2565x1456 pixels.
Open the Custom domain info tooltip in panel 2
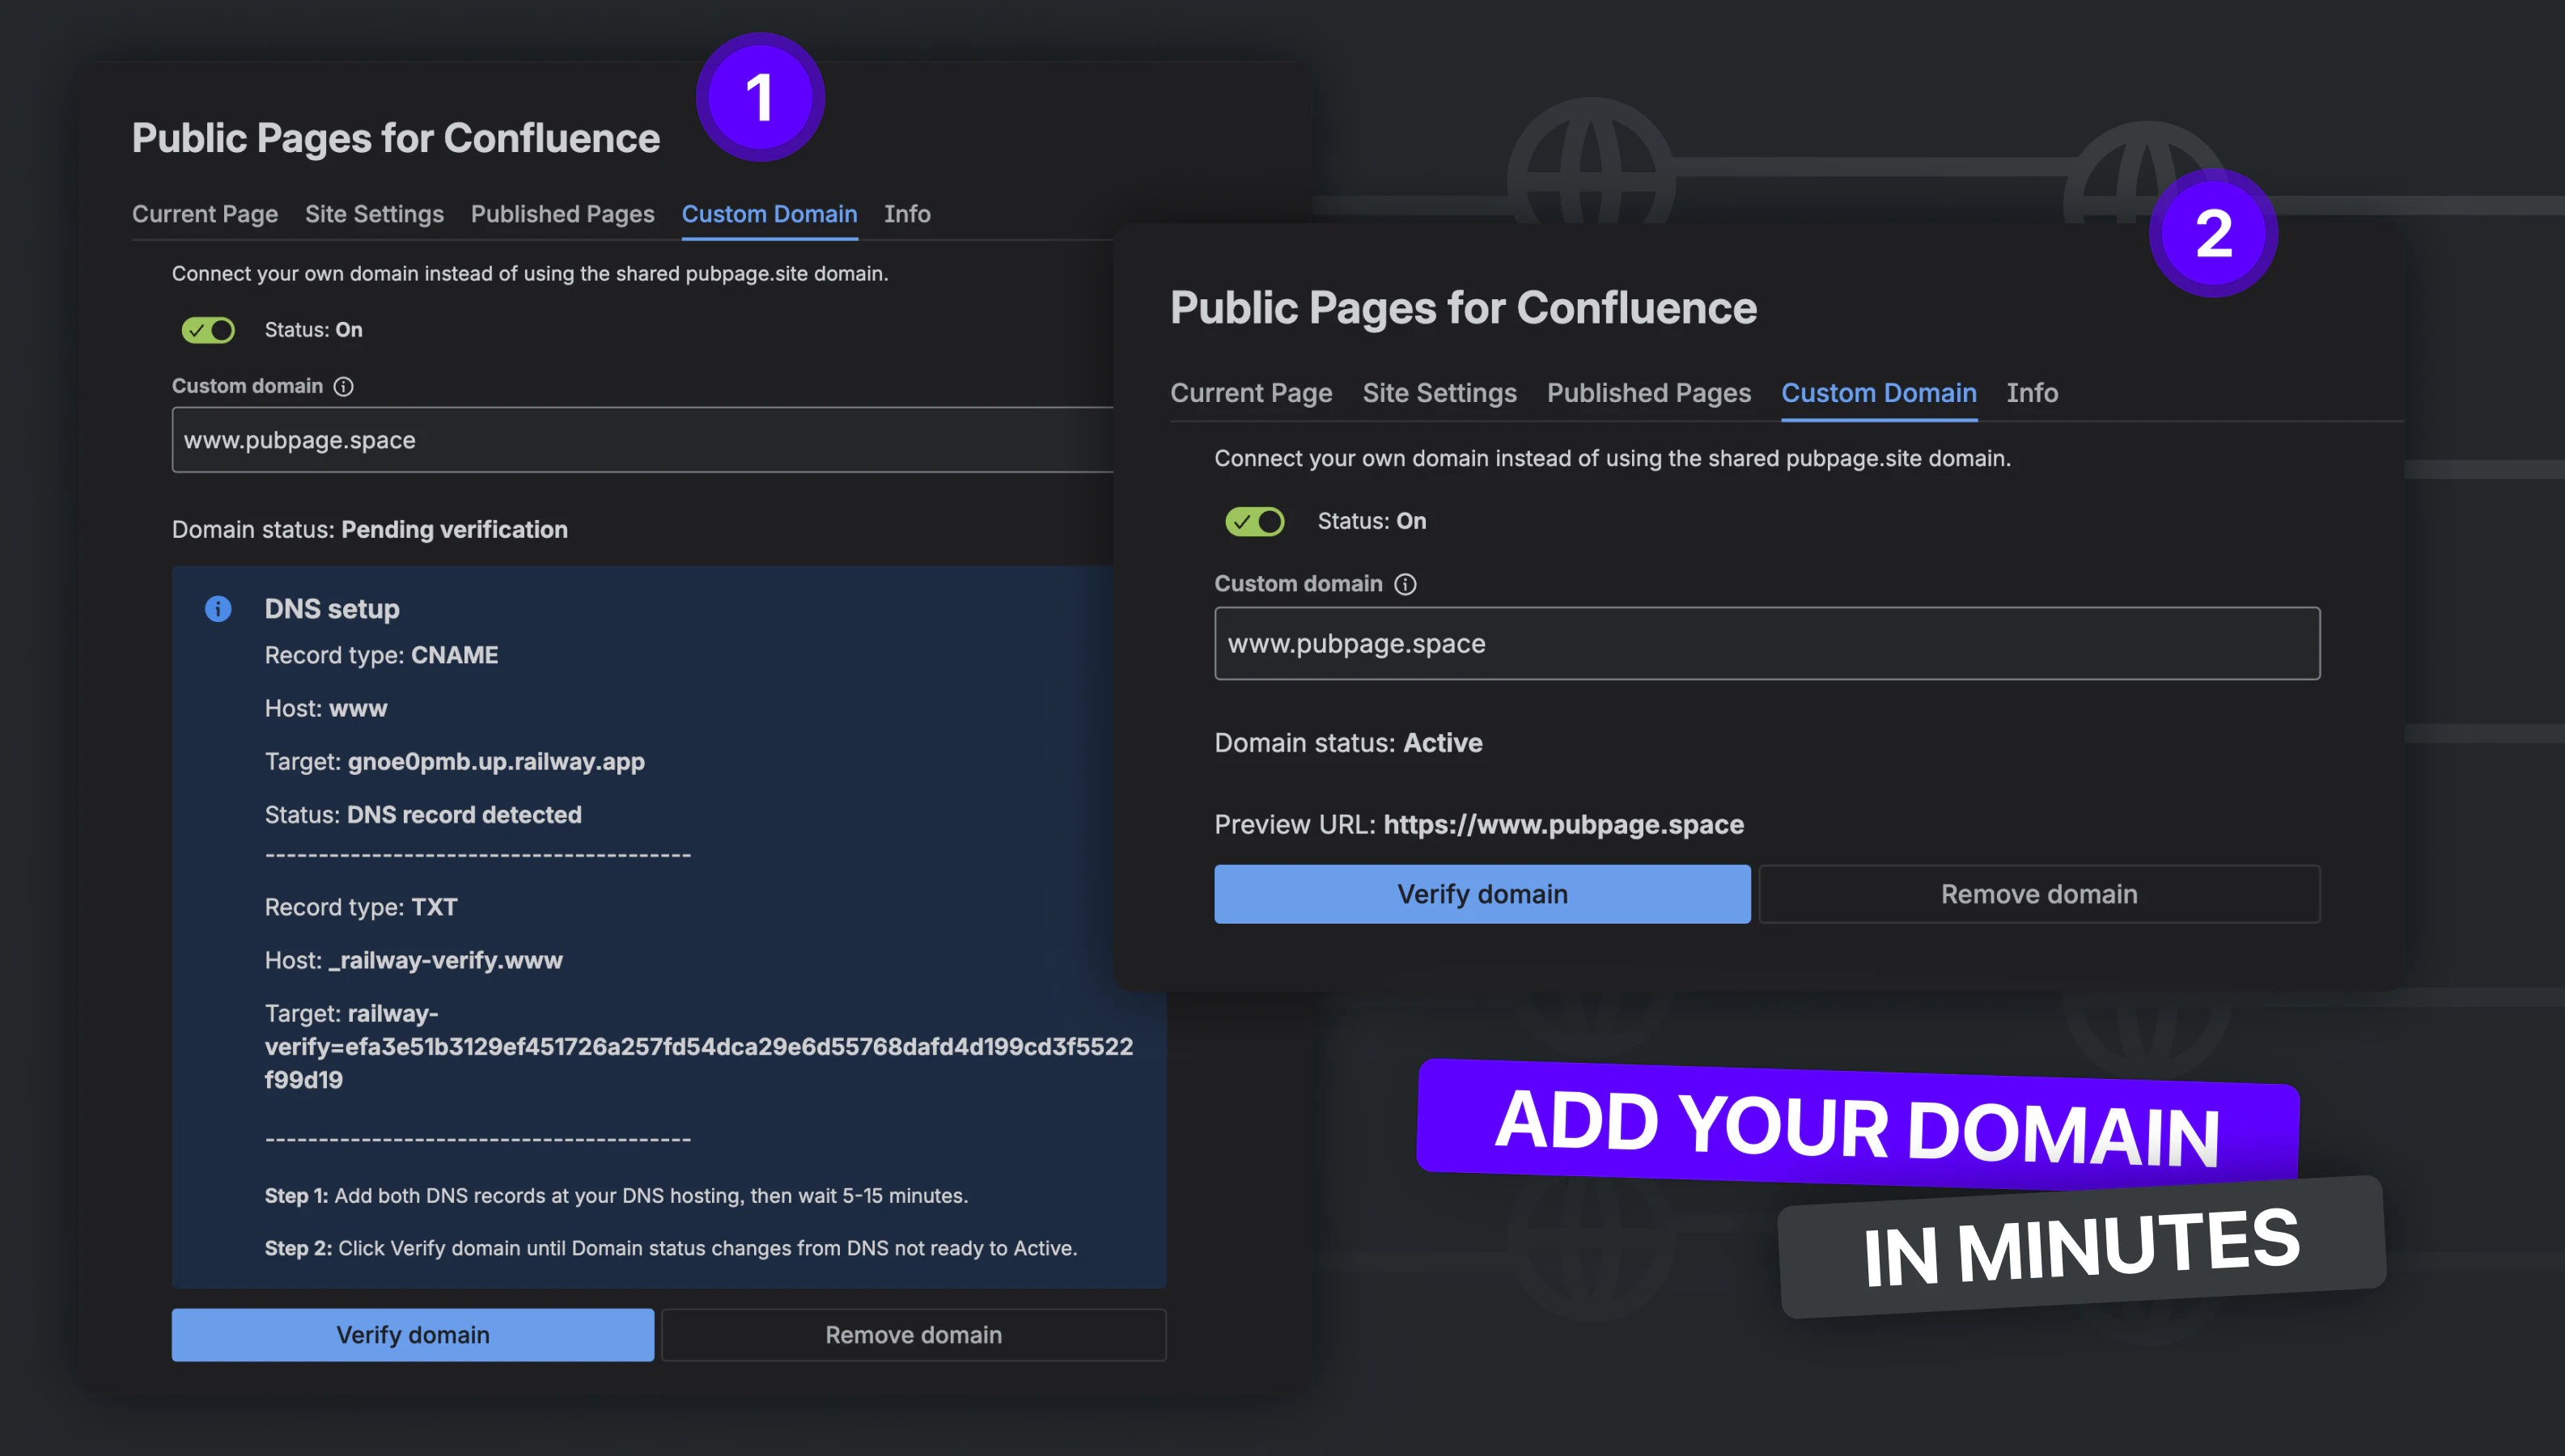click(1405, 584)
